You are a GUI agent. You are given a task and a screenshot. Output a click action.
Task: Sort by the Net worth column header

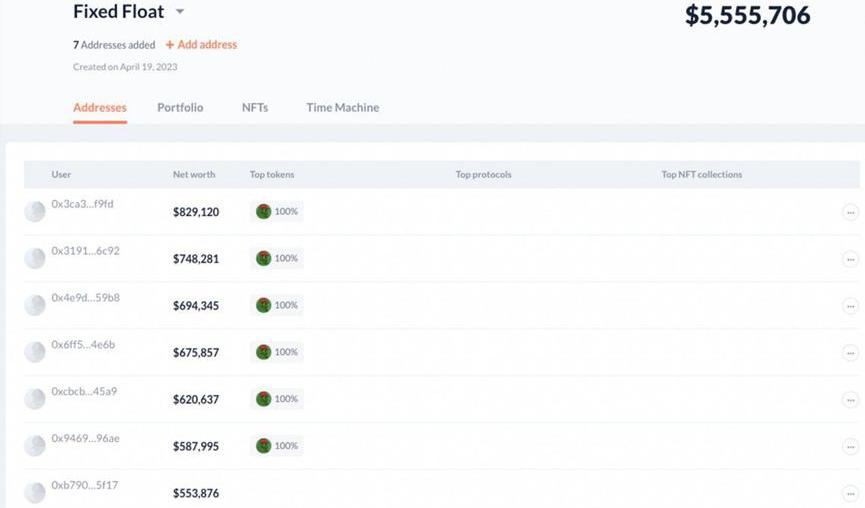194,175
